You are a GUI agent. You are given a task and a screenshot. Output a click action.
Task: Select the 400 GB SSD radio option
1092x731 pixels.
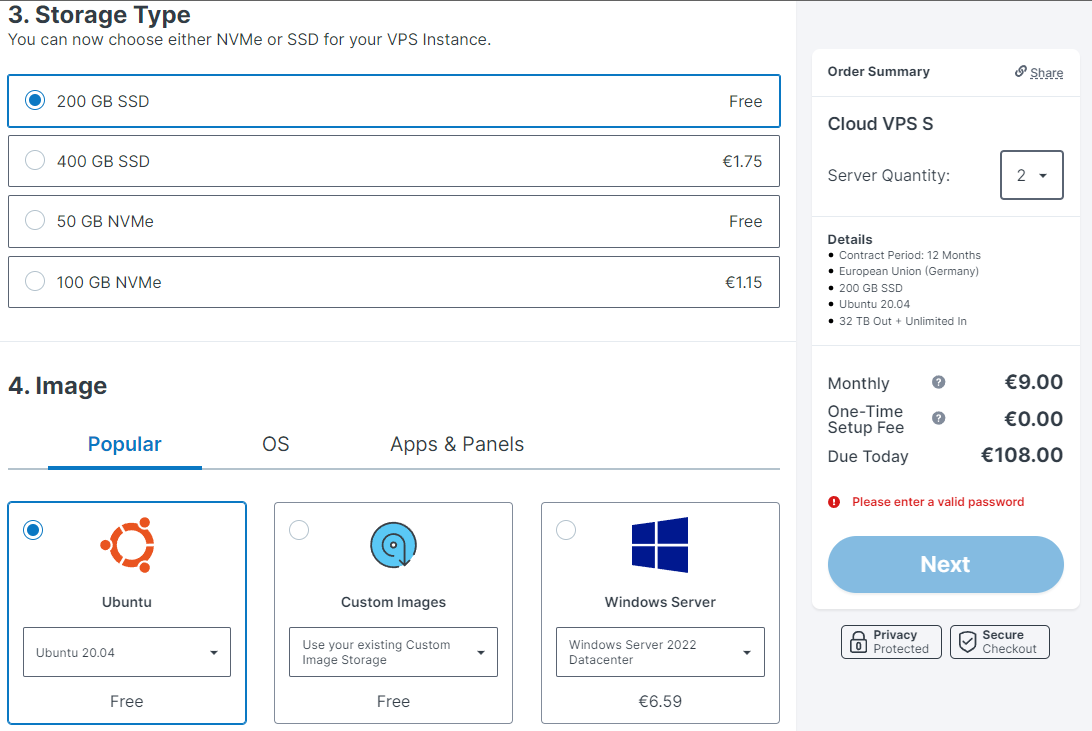point(35,161)
